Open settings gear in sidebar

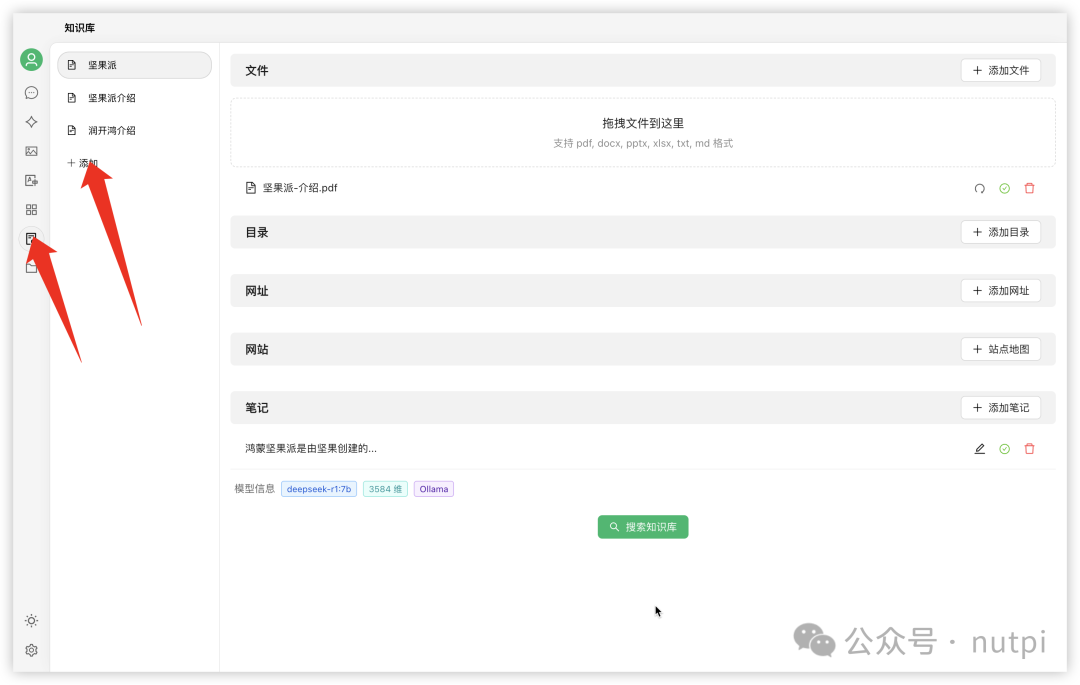click(31, 650)
